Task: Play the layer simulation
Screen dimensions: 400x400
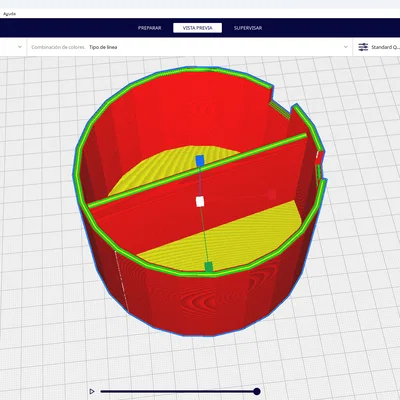Action: [92, 391]
